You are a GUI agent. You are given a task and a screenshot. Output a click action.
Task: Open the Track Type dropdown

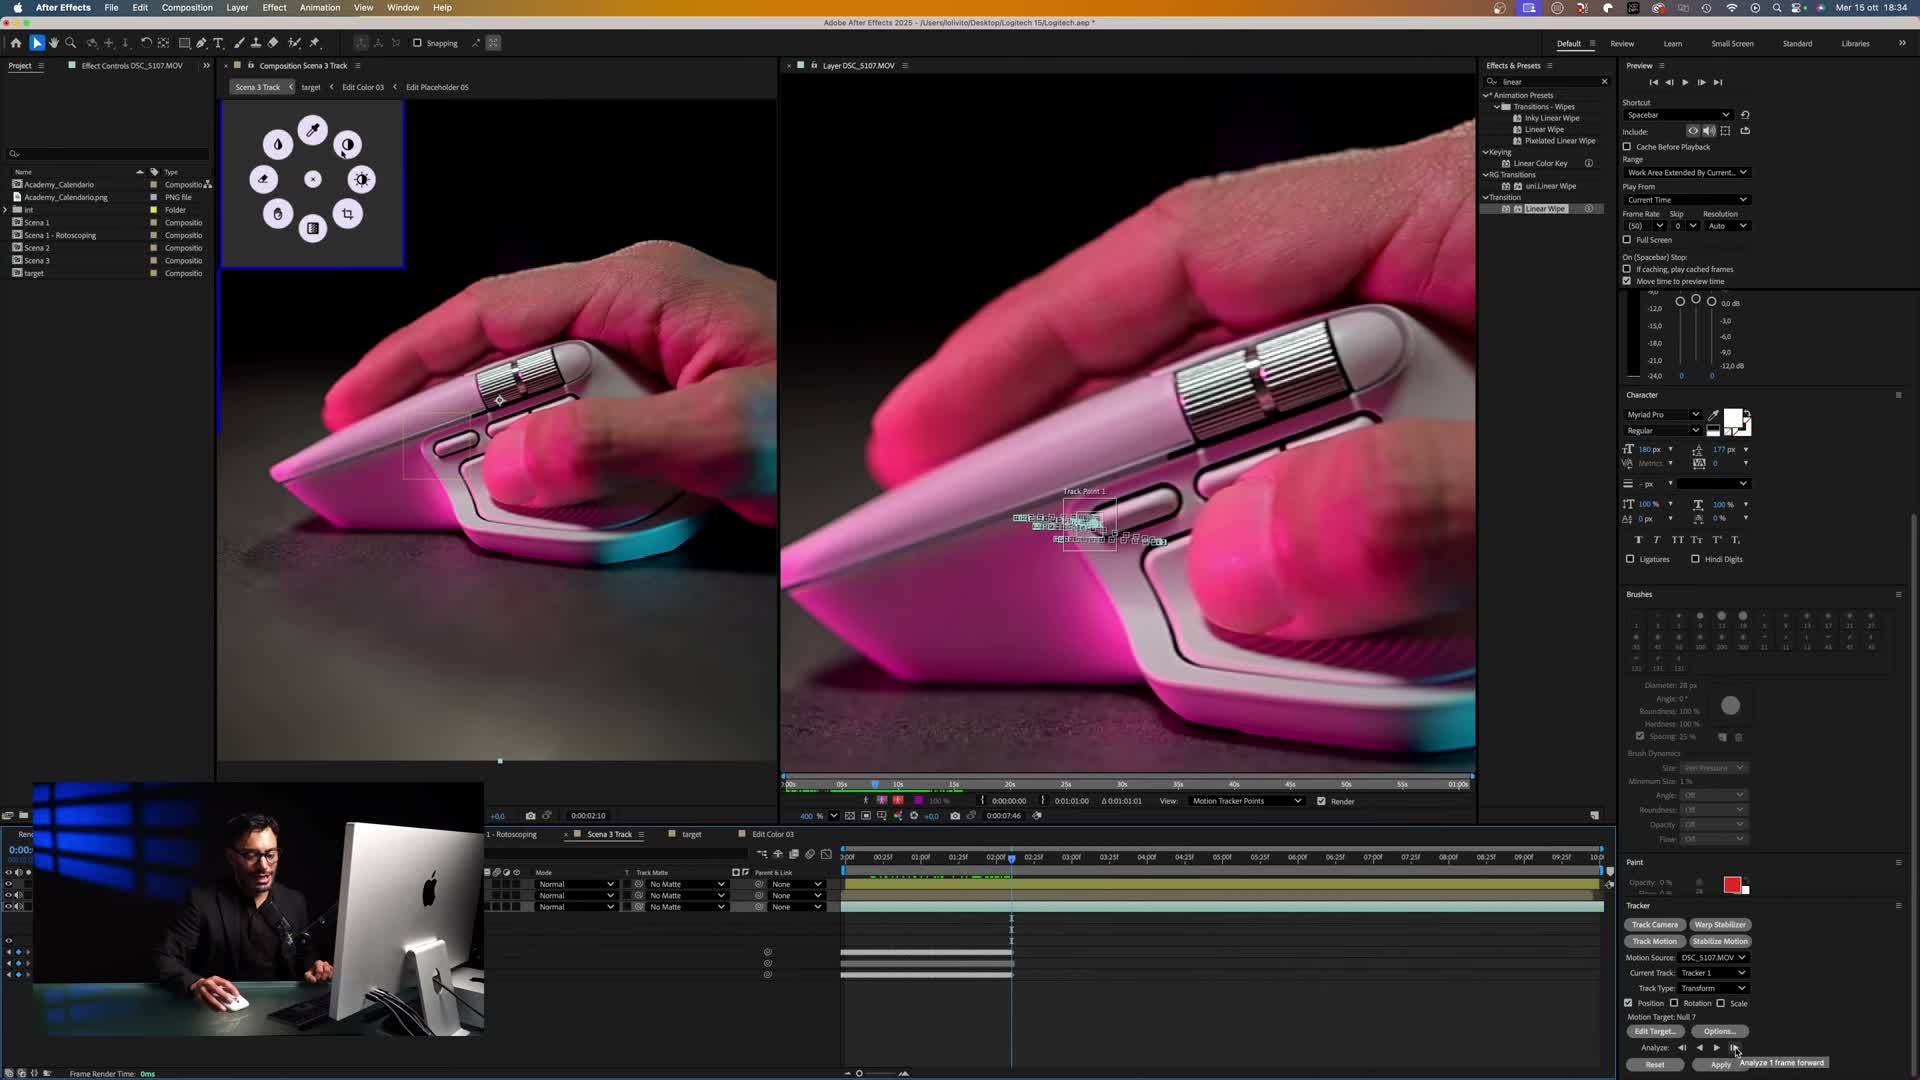[1713, 988]
